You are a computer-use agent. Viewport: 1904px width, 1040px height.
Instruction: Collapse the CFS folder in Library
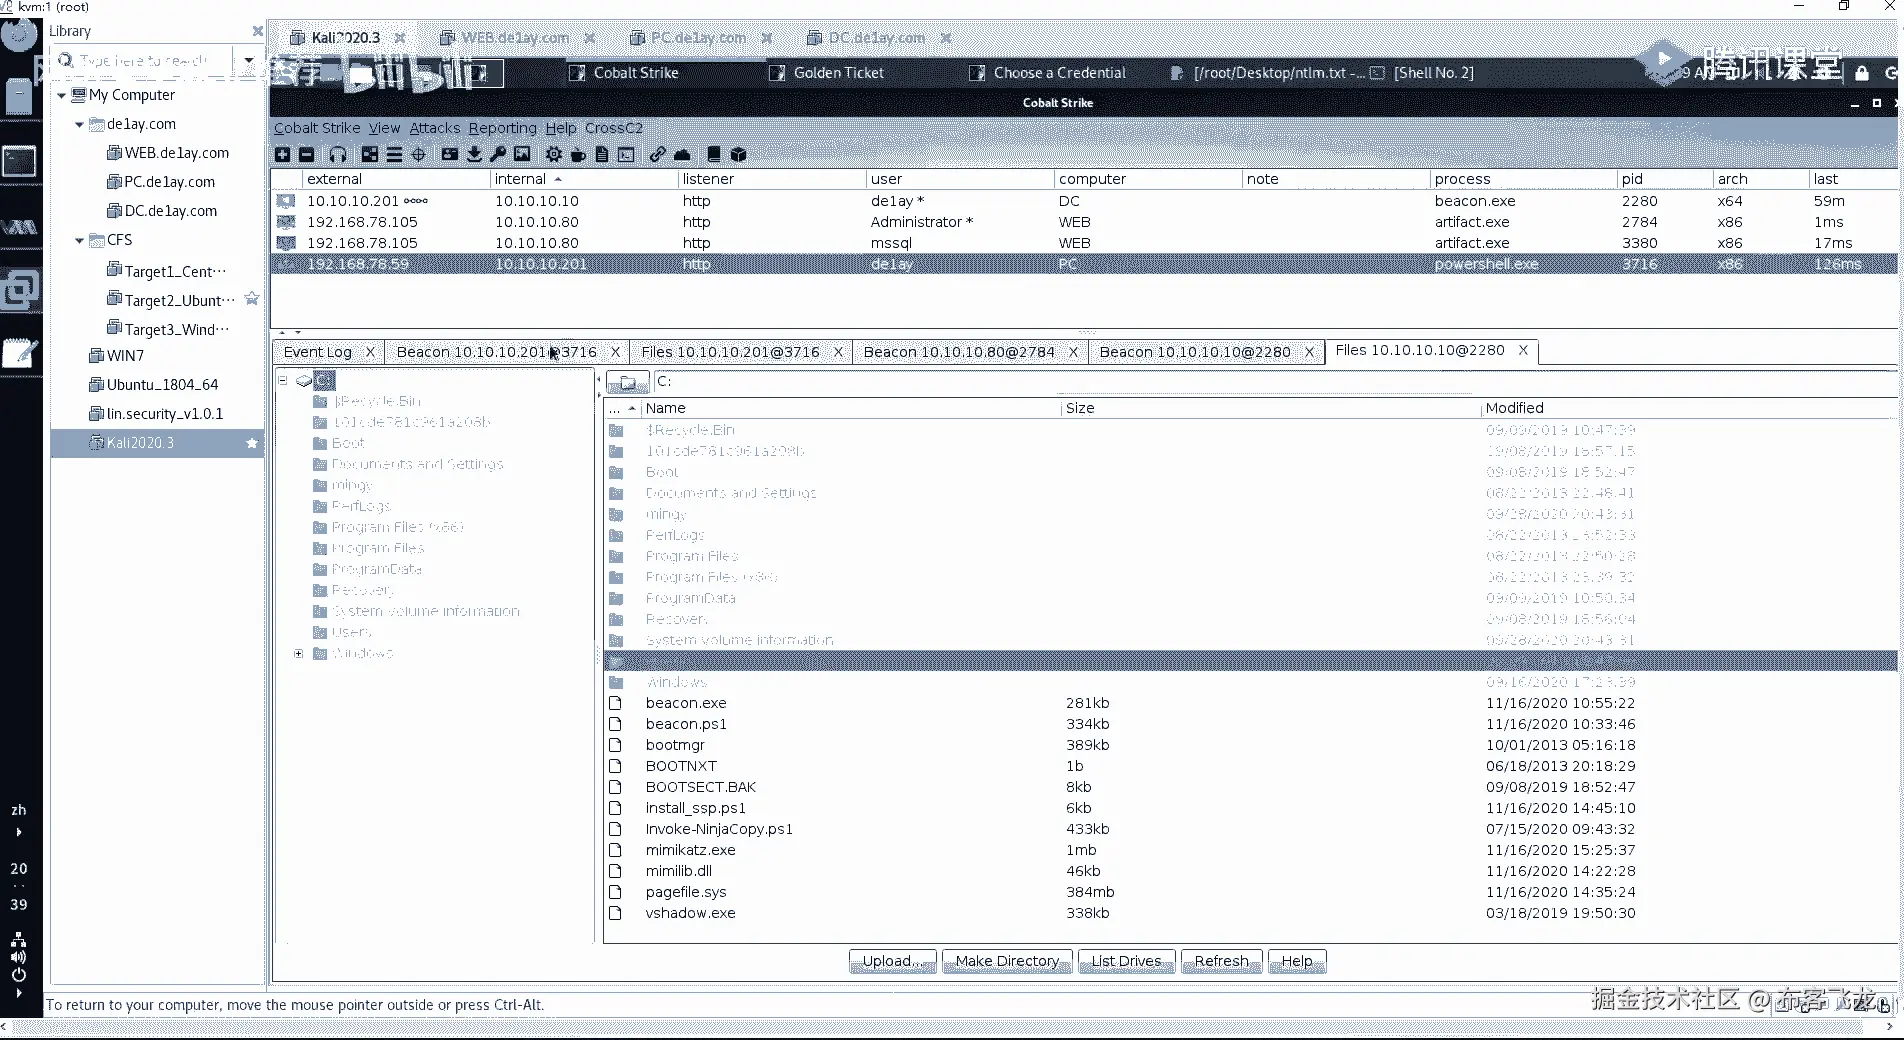point(79,240)
